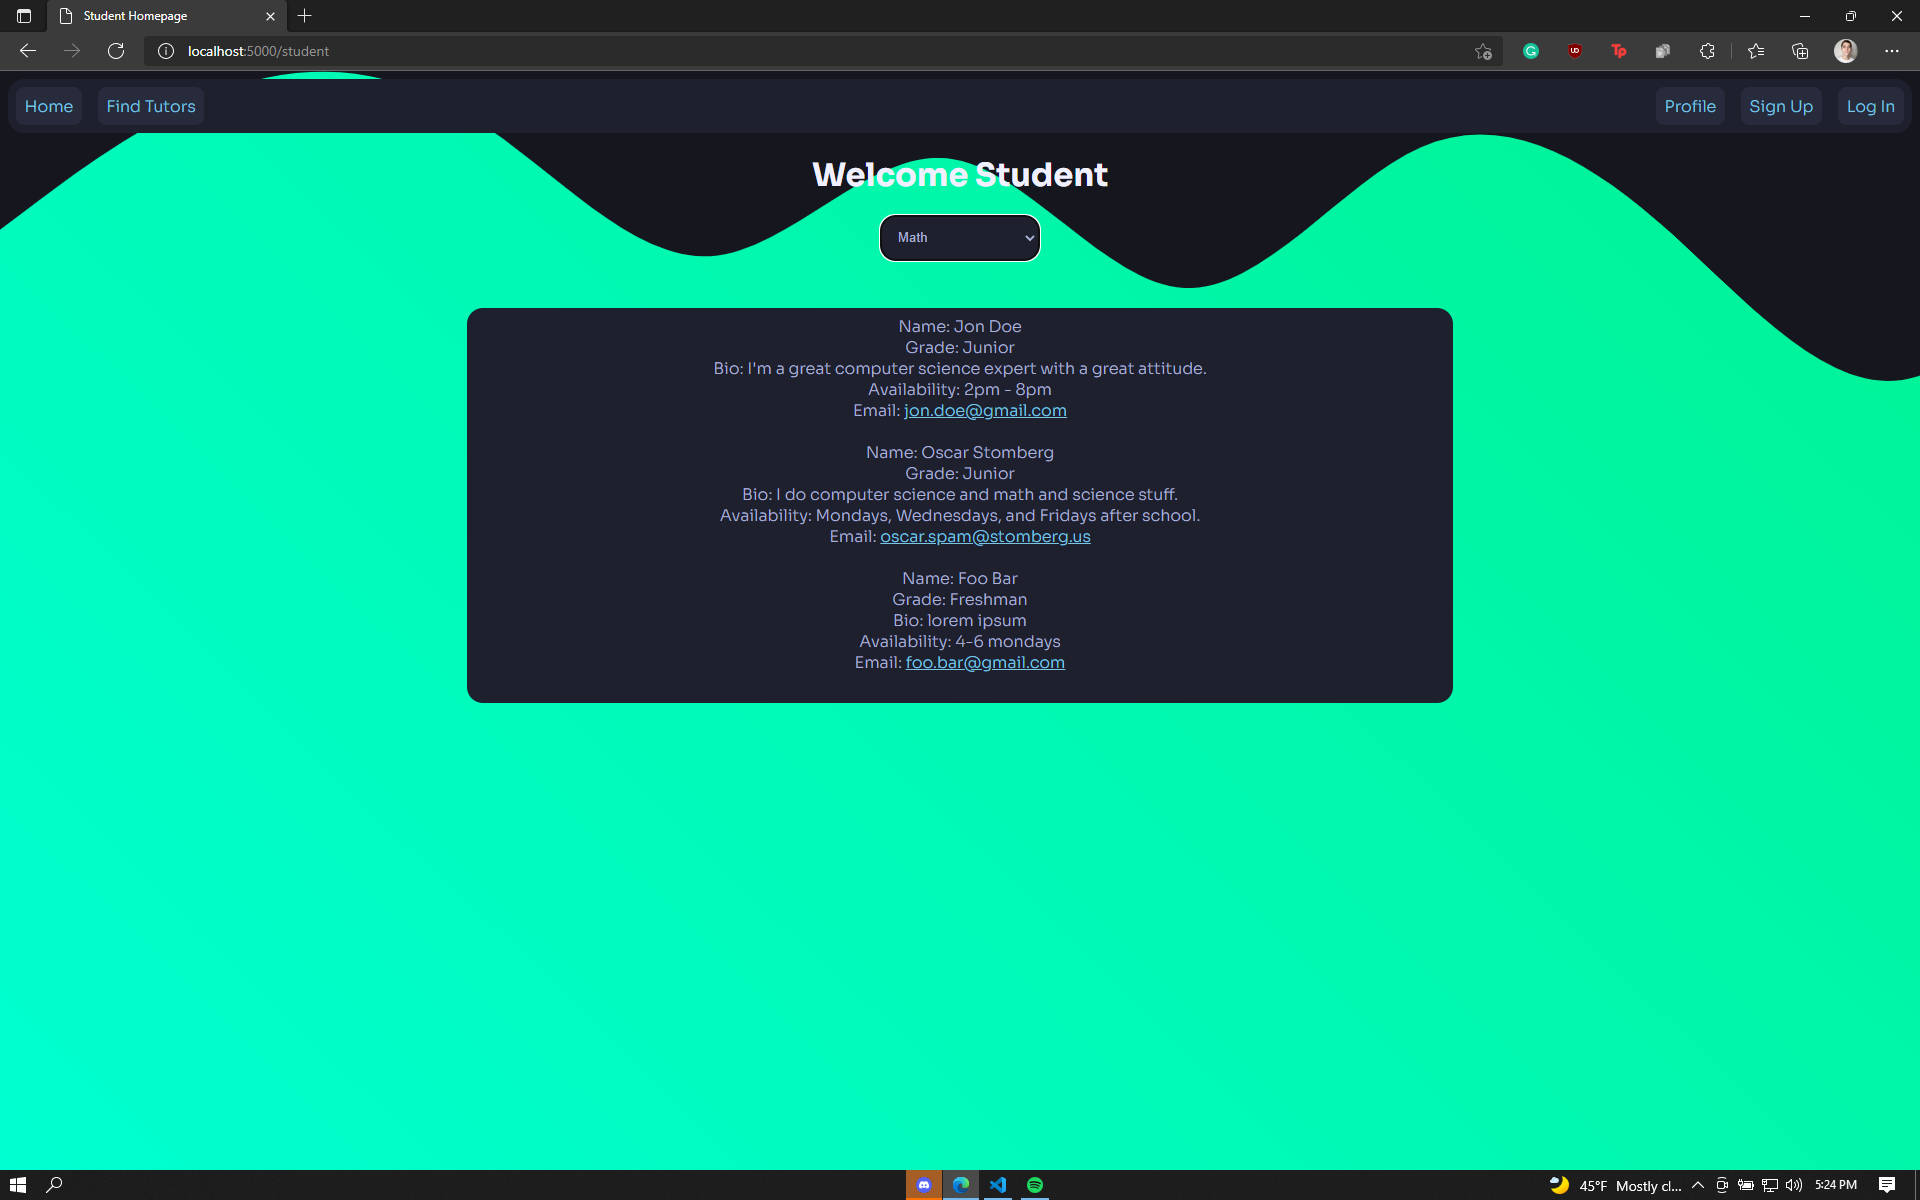Open the Profile page link
This screenshot has width=1920, height=1200.
pyautogui.click(x=1690, y=106)
